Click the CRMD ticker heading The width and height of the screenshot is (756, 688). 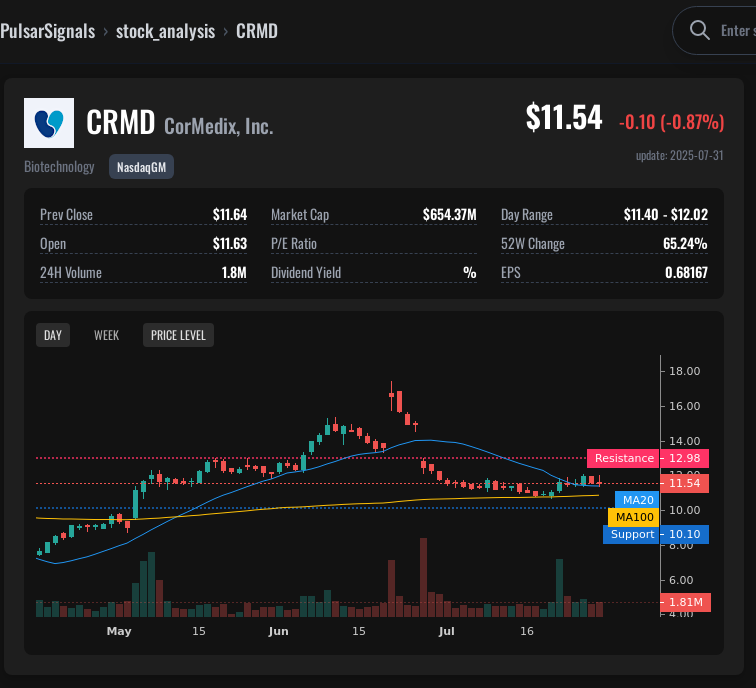click(x=121, y=122)
